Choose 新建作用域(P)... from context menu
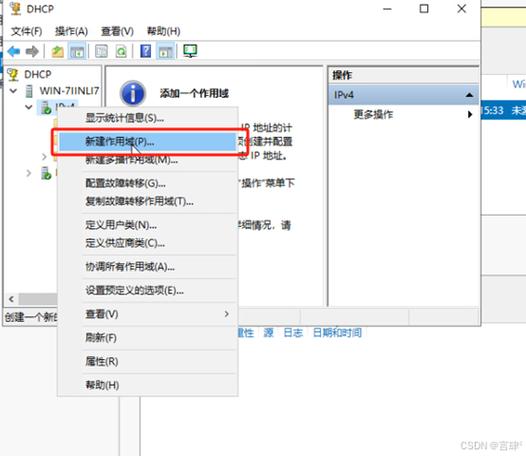Screen dimensions: 526x456 click(x=148, y=142)
